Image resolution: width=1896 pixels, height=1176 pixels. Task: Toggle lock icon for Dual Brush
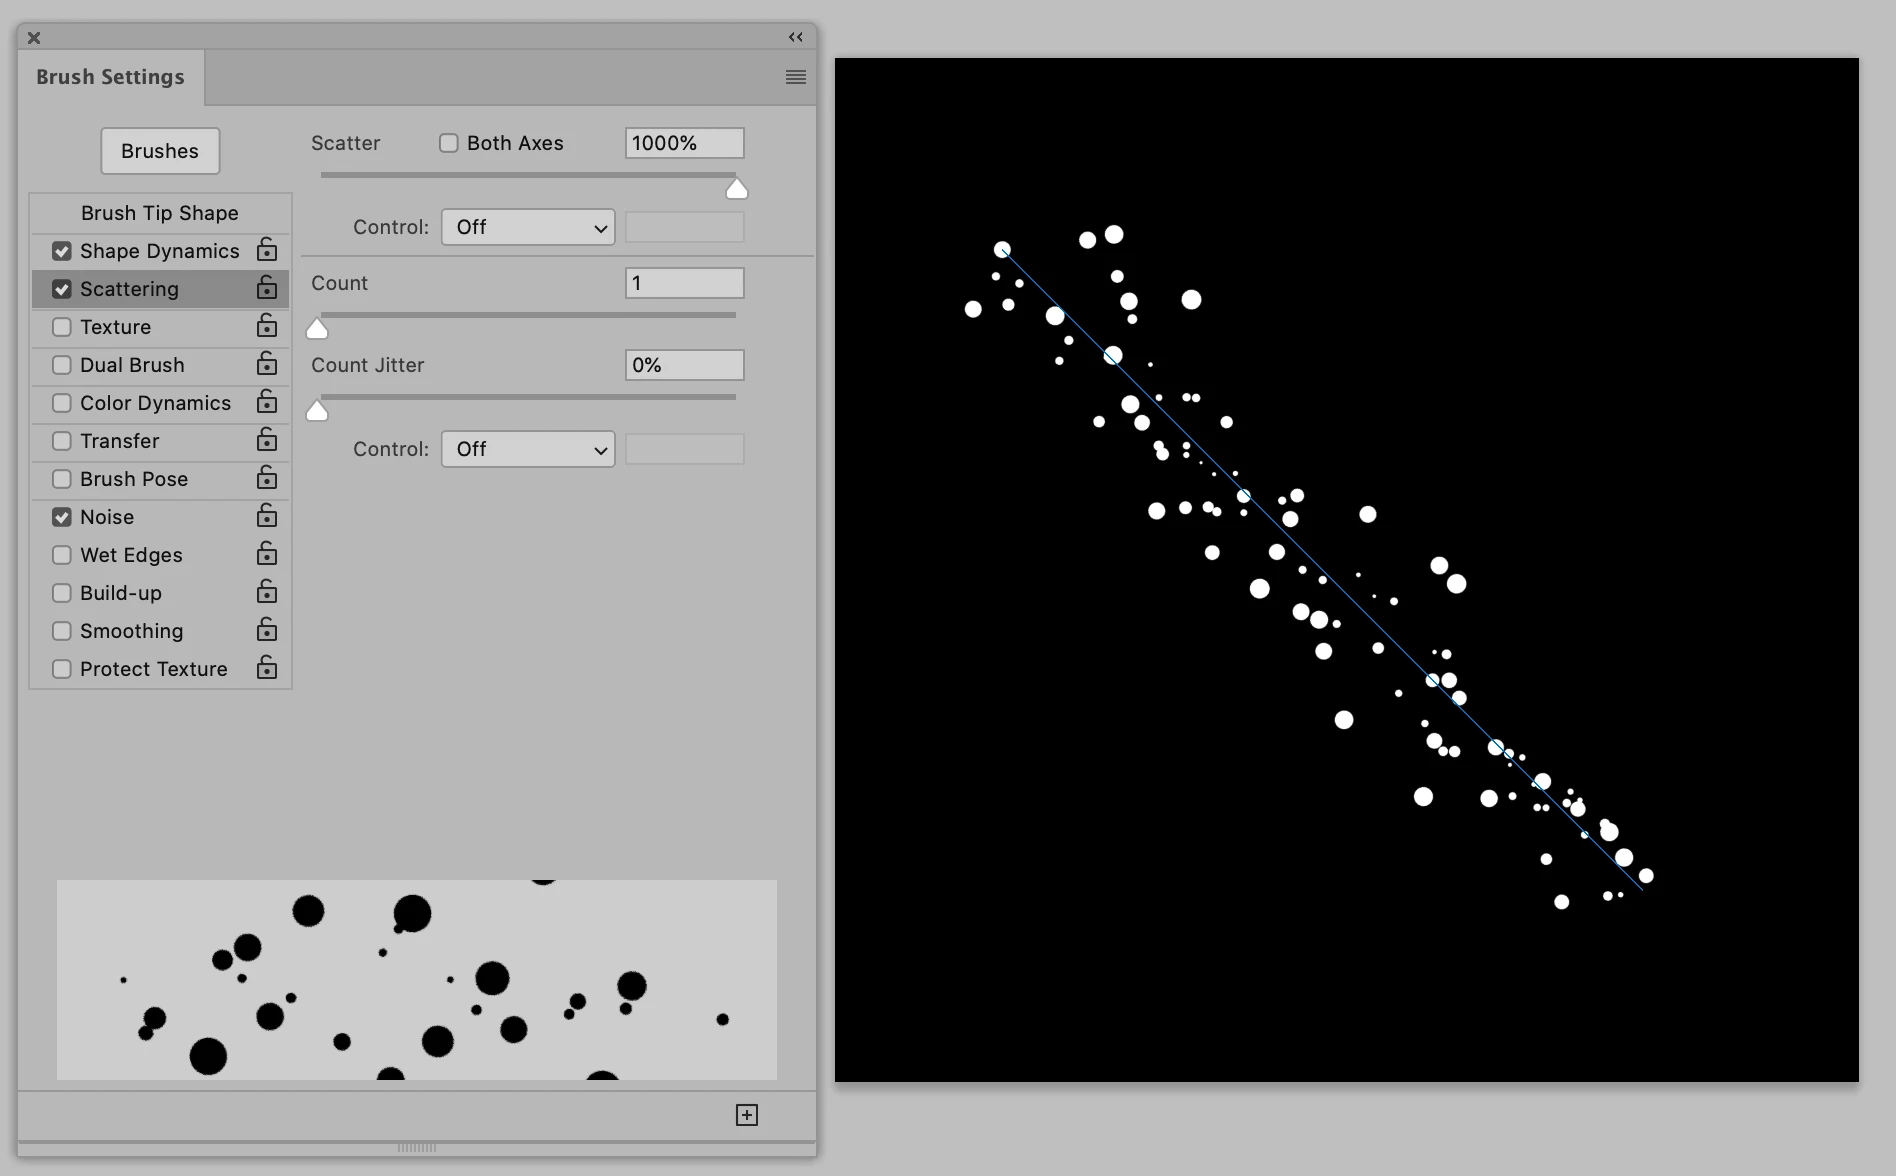coord(267,364)
